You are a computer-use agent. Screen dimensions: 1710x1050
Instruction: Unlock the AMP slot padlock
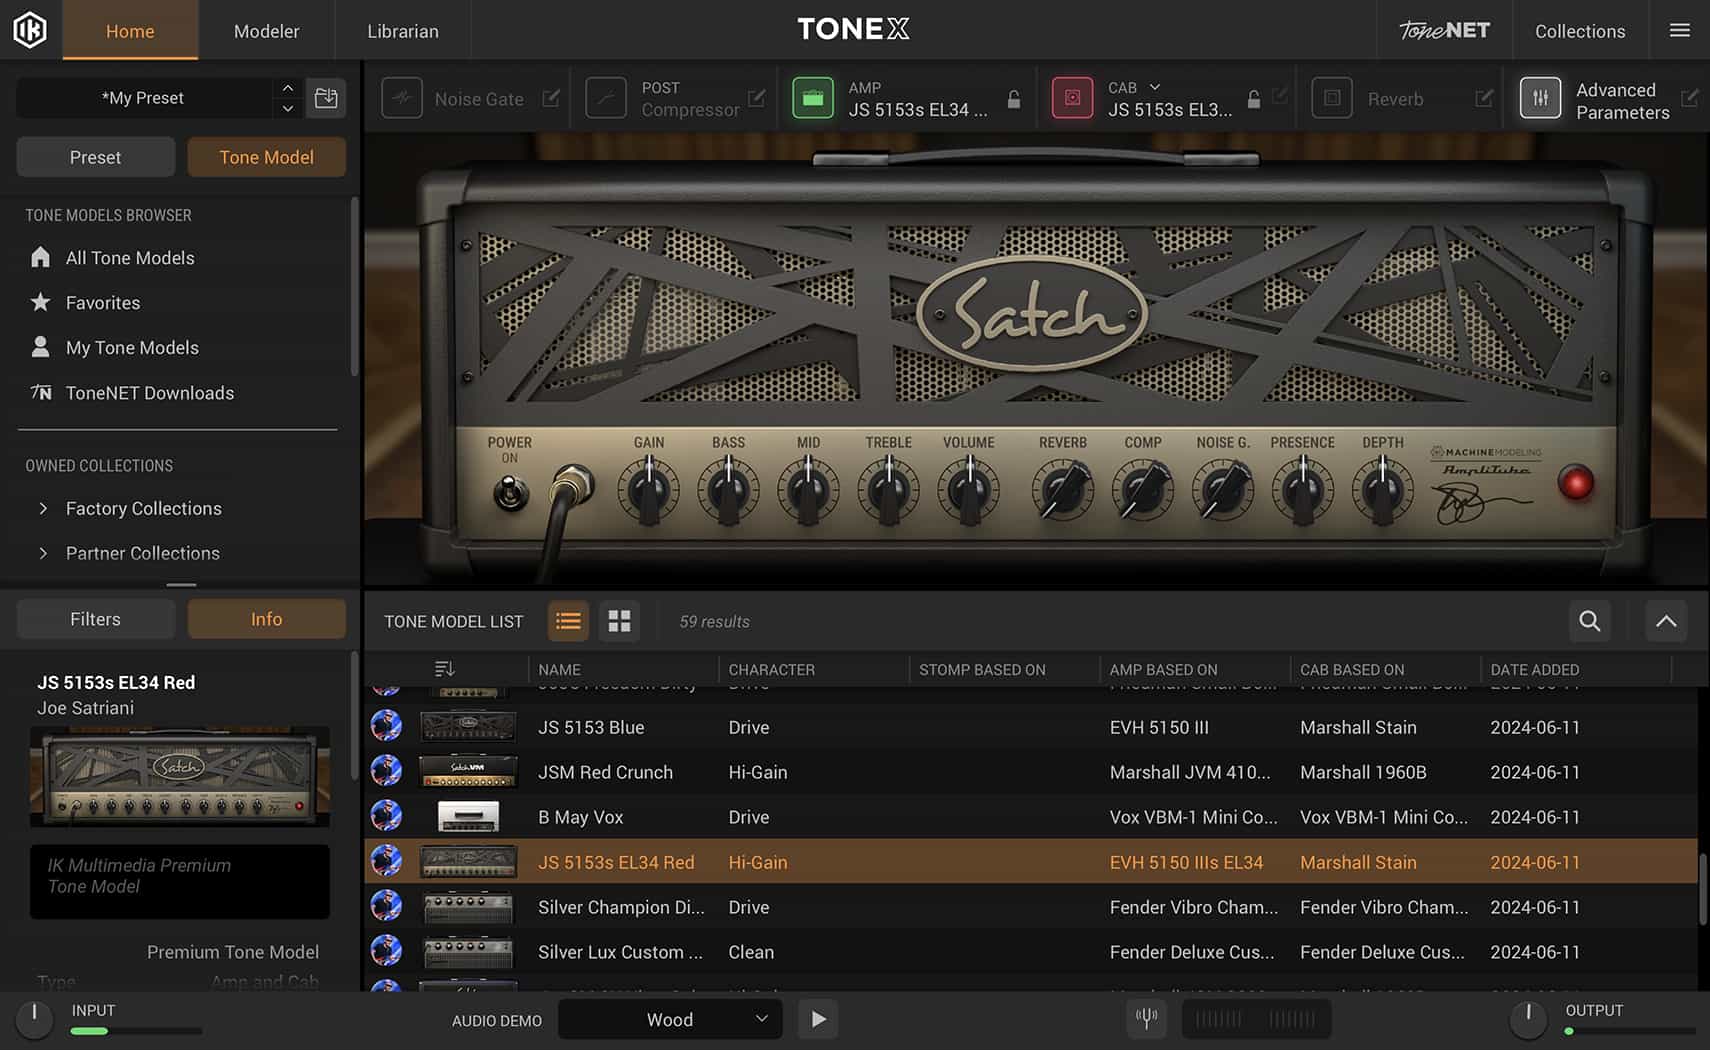[x=1013, y=98]
